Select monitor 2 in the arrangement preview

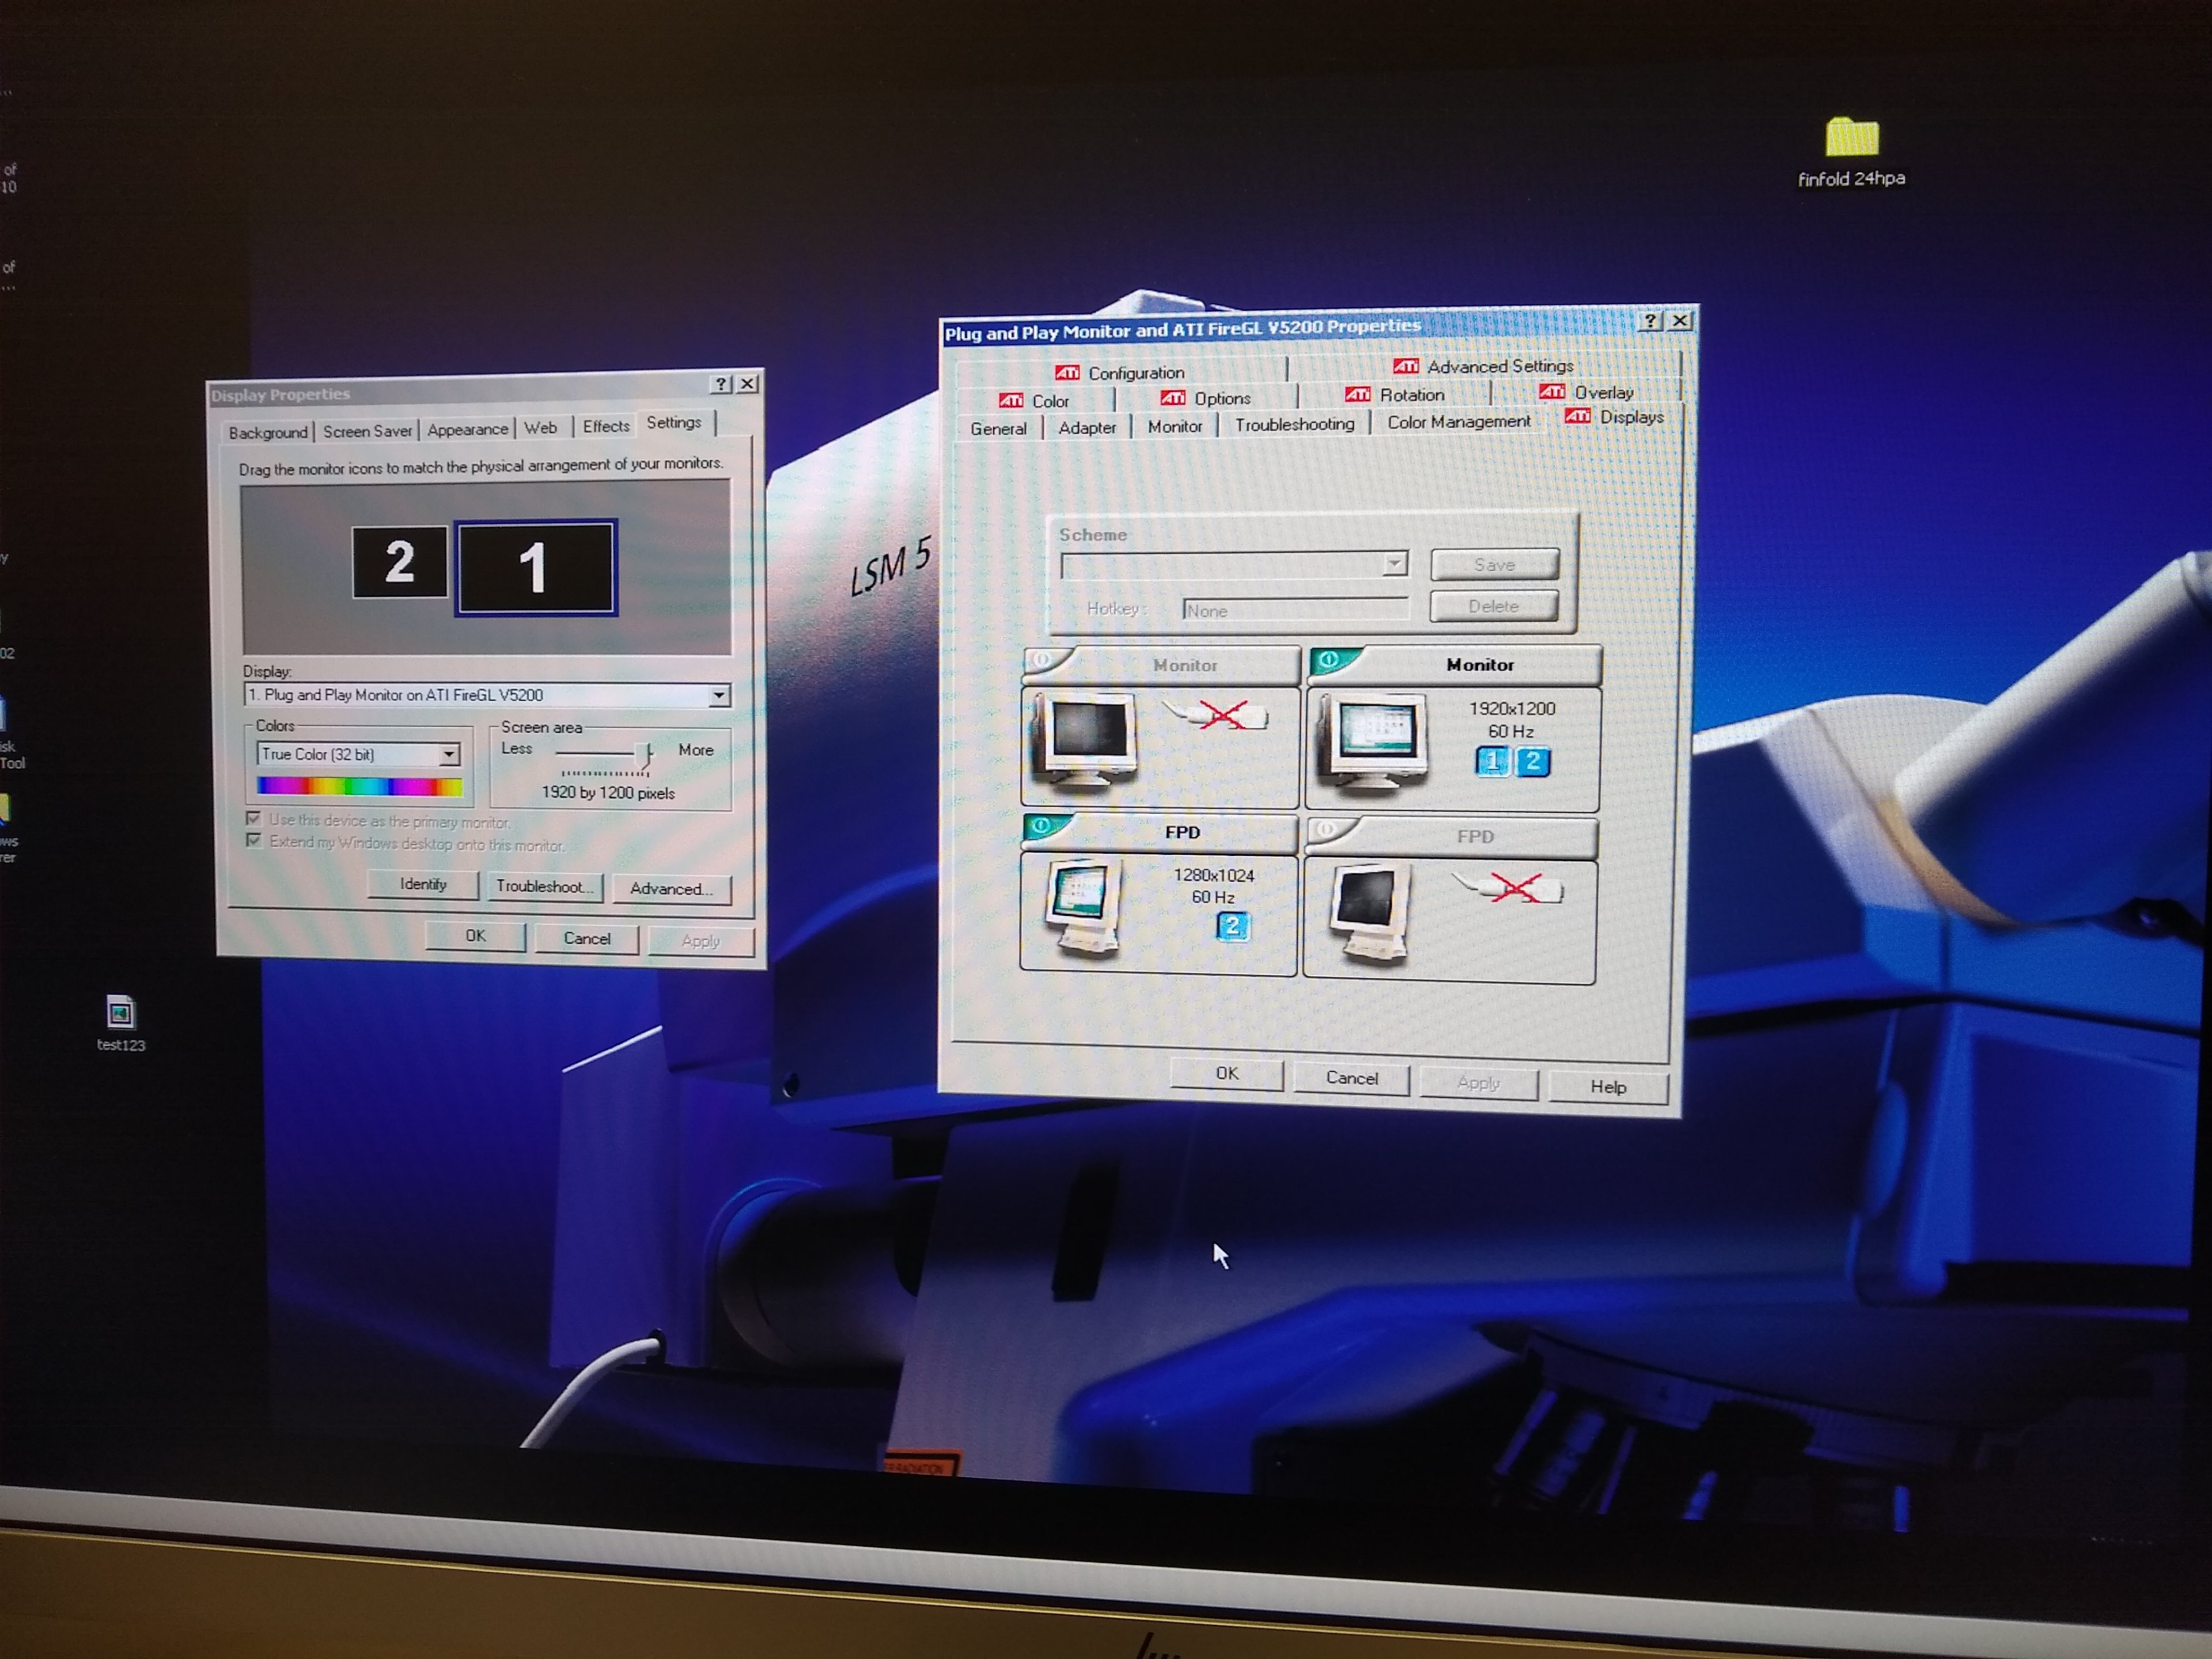(399, 562)
